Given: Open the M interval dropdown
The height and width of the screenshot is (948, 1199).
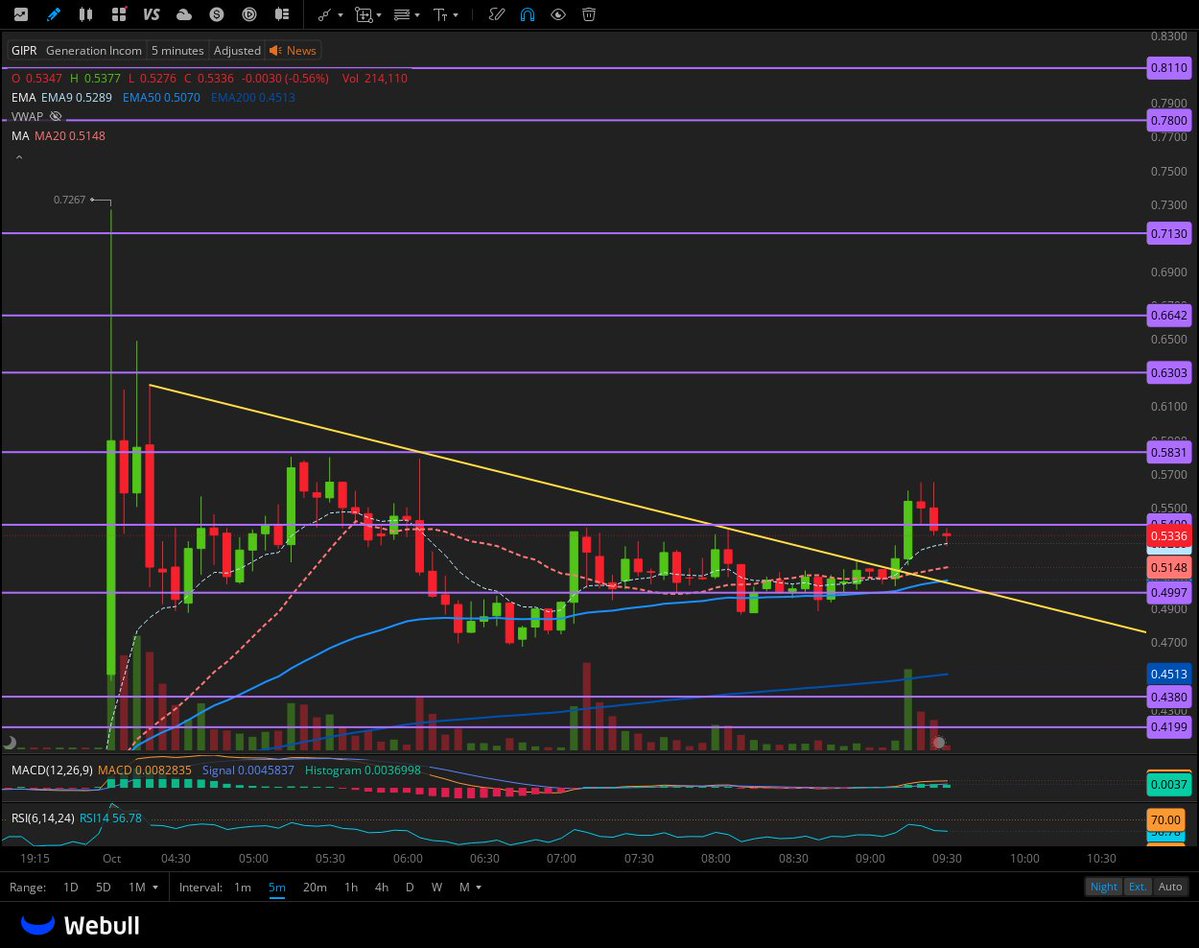Looking at the screenshot, I should click(470, 887).
